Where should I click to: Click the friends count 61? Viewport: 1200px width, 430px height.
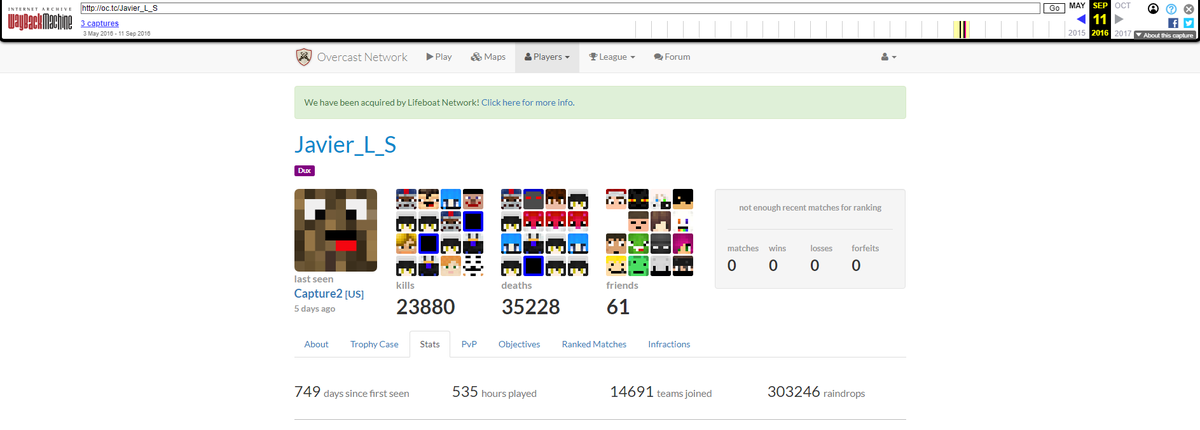[619, 307]
